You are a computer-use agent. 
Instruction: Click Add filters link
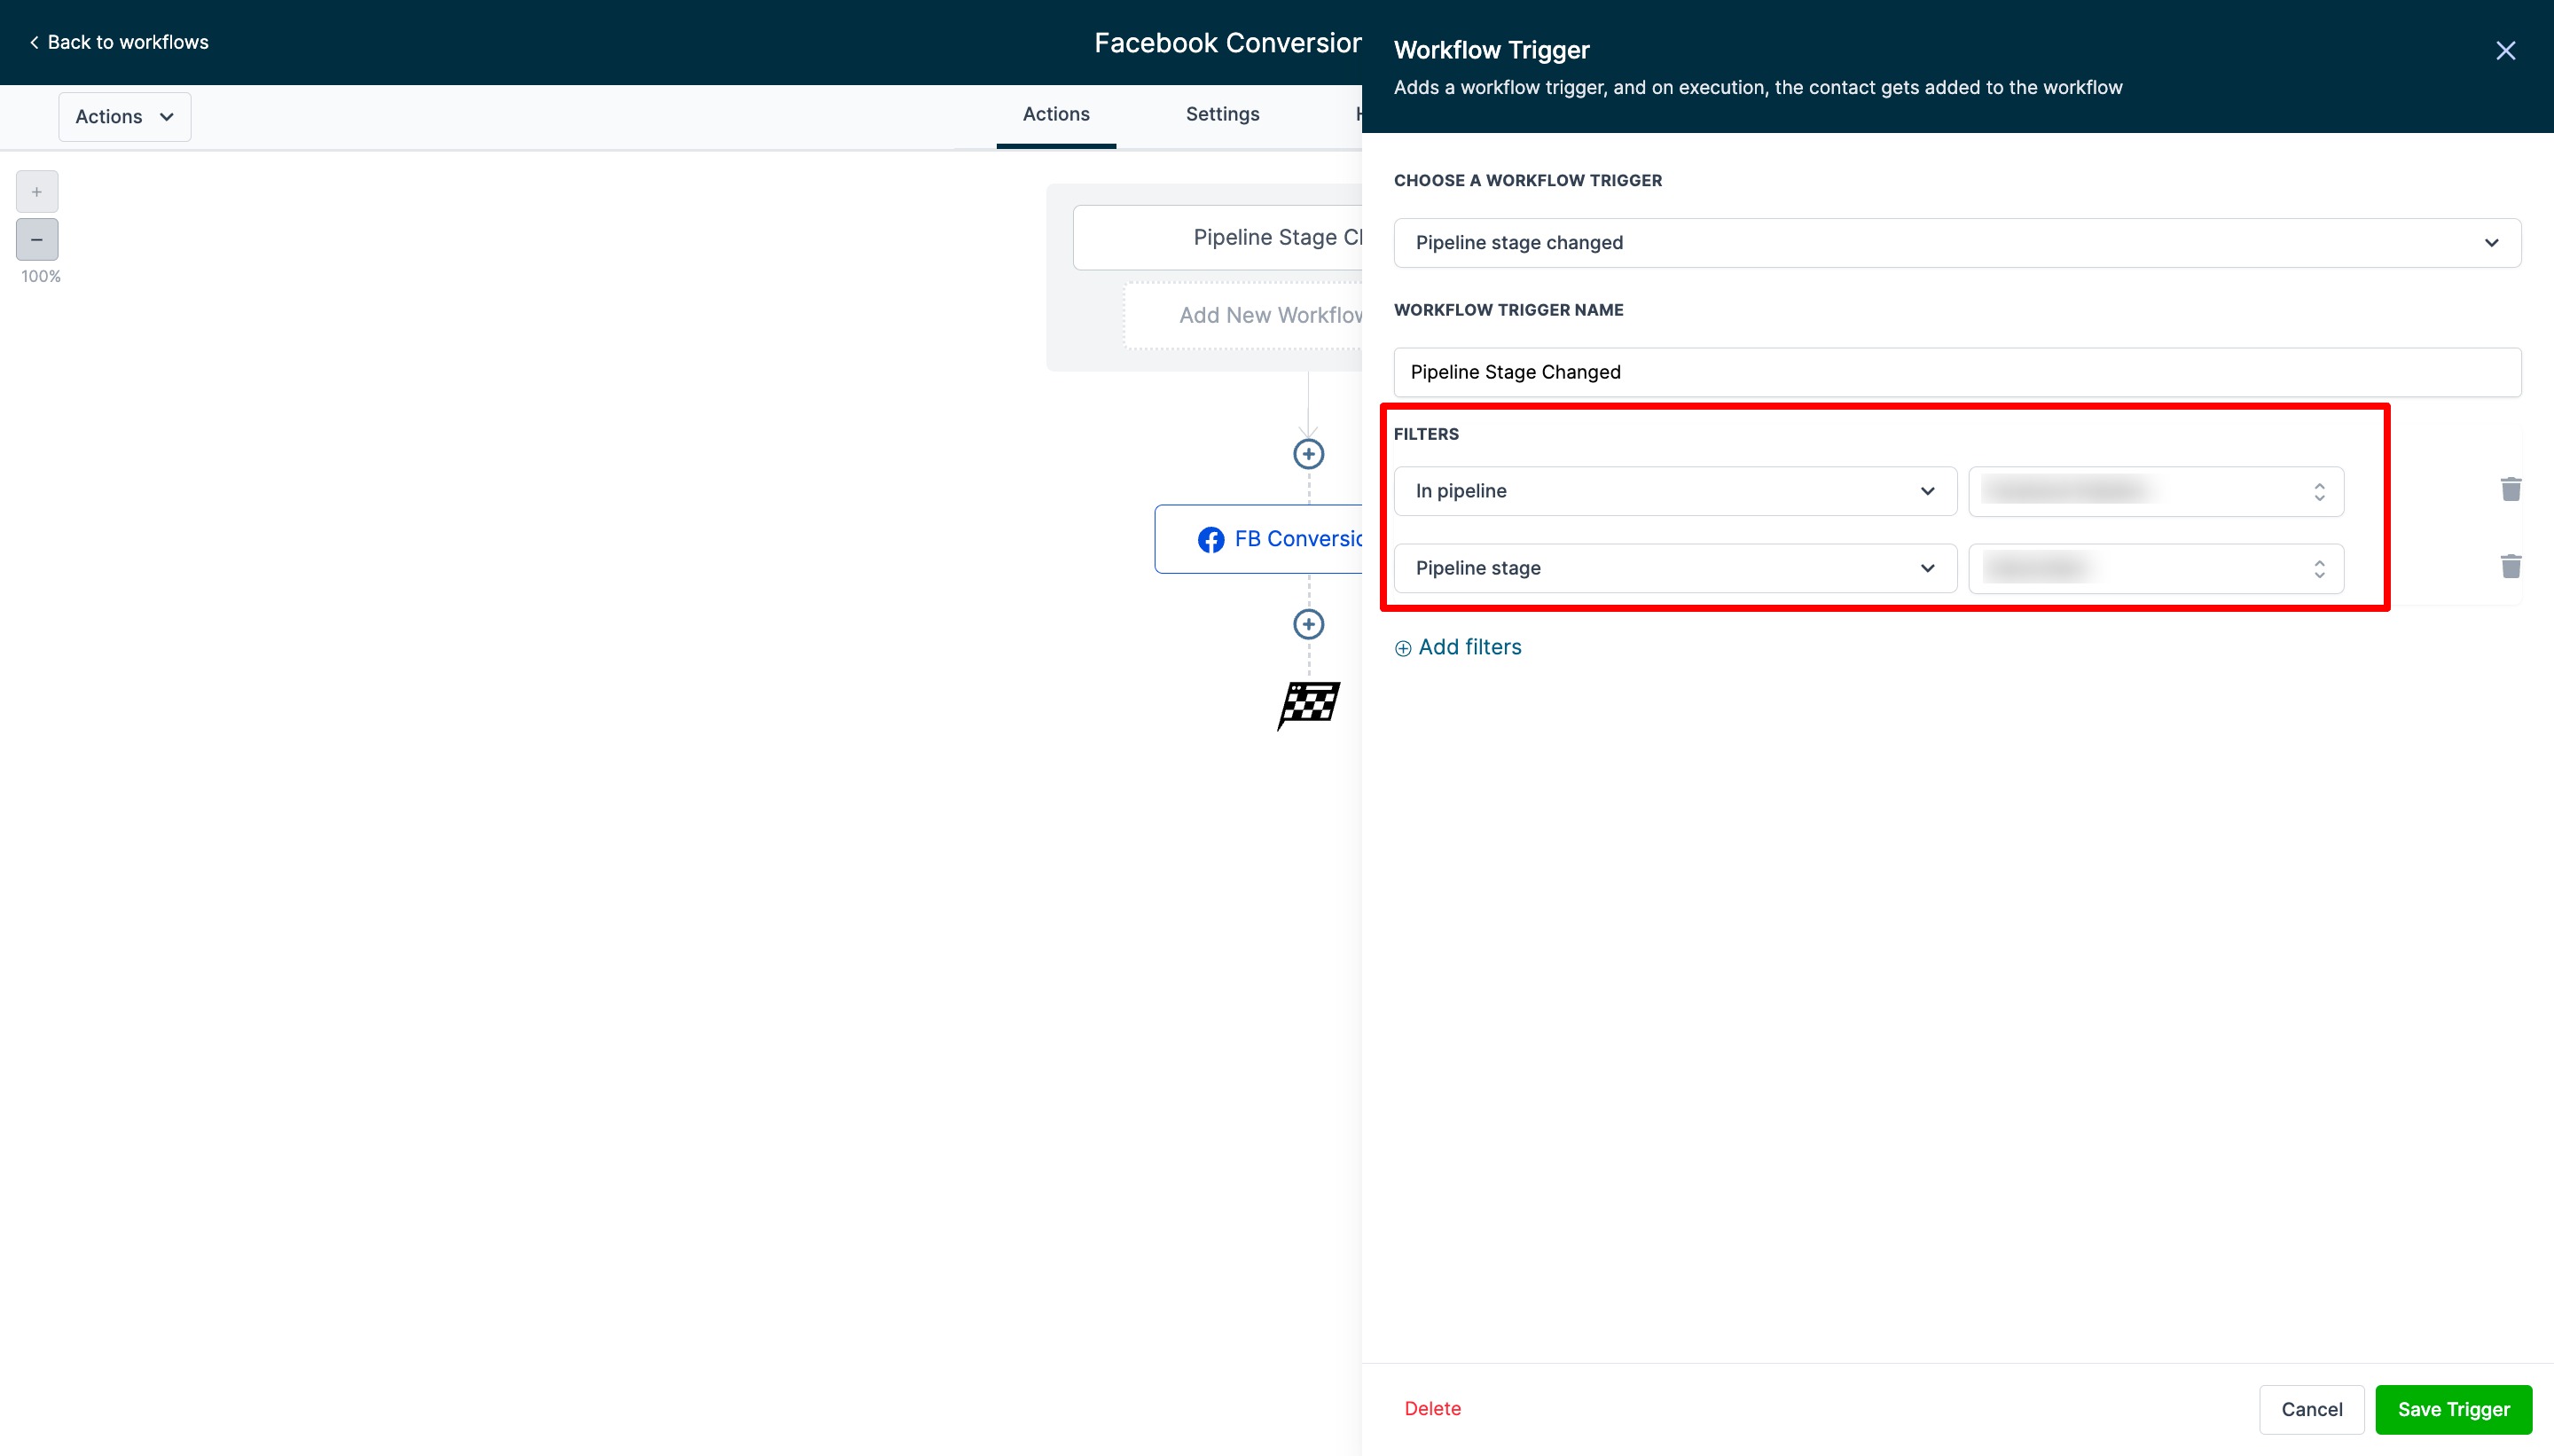coord(1458,647)
